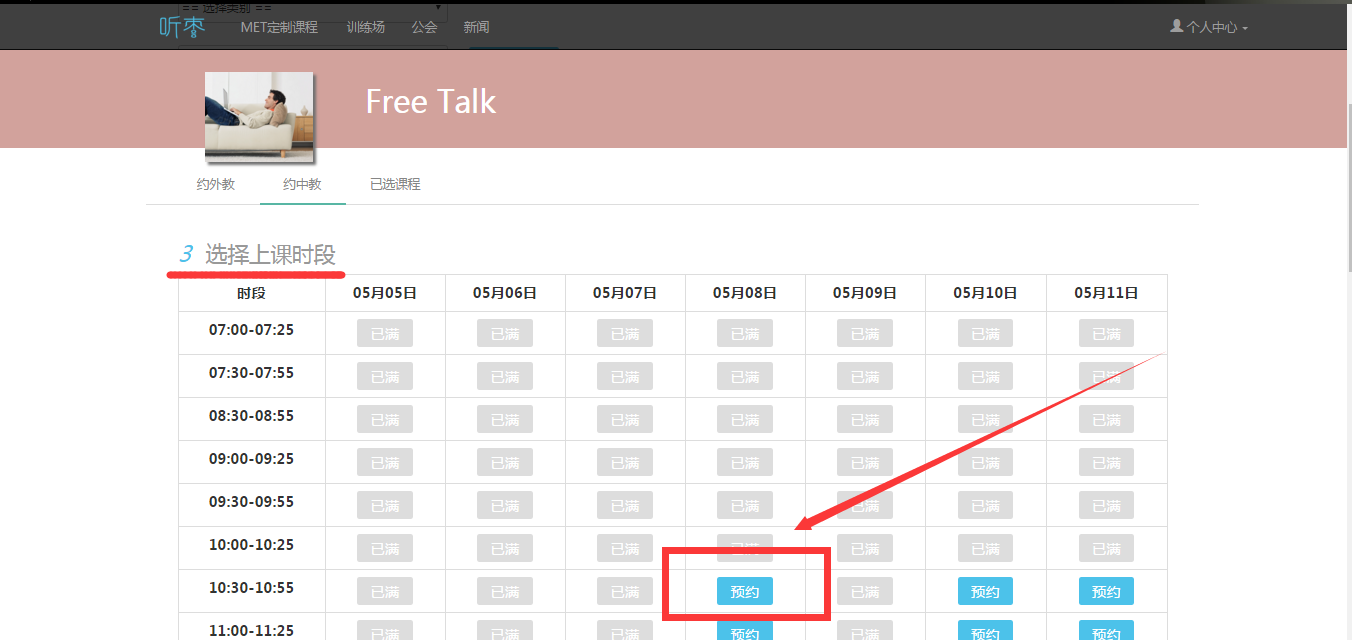Open the 新闻 navigation item
Viewport: 1352px width, 640px height.
point(476,27)
